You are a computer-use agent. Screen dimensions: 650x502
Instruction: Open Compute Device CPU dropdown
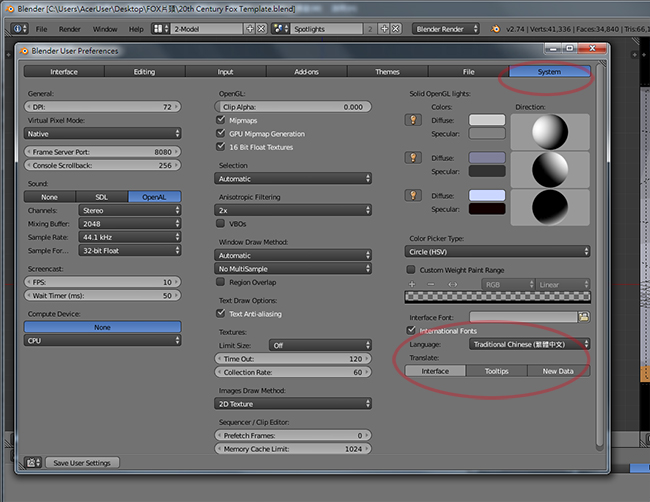pos(102,340)
